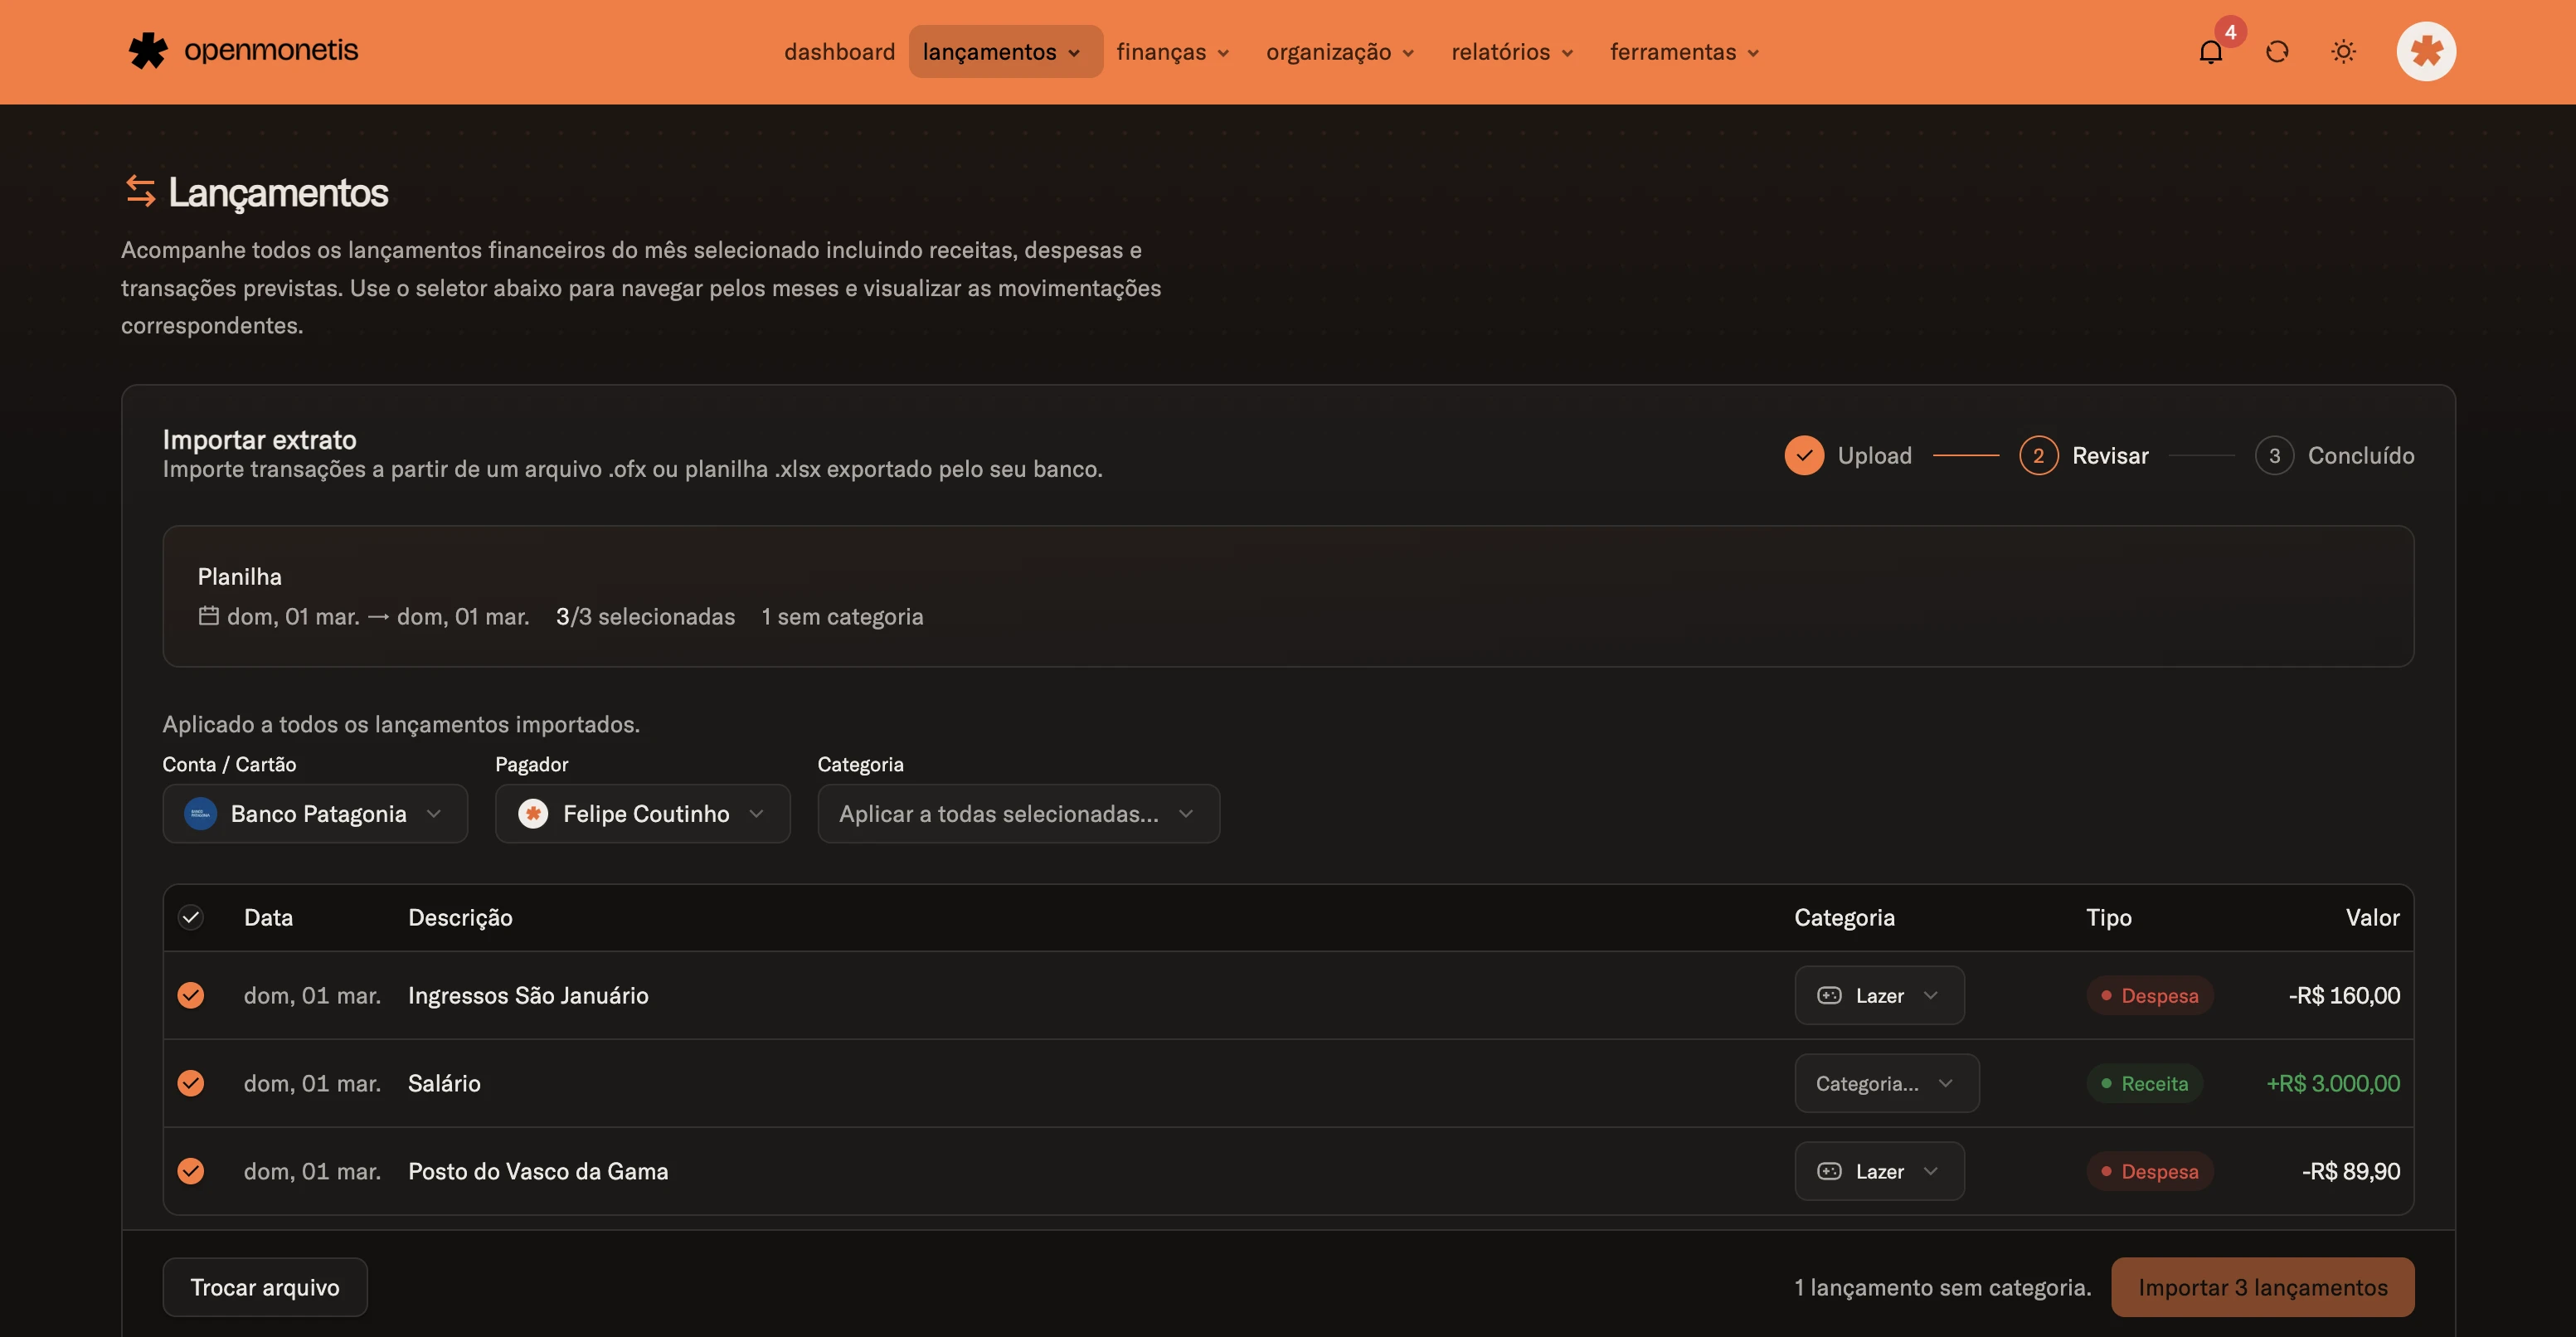
Task: Toggle the select-all checkbox in table header
Action: 191,917
